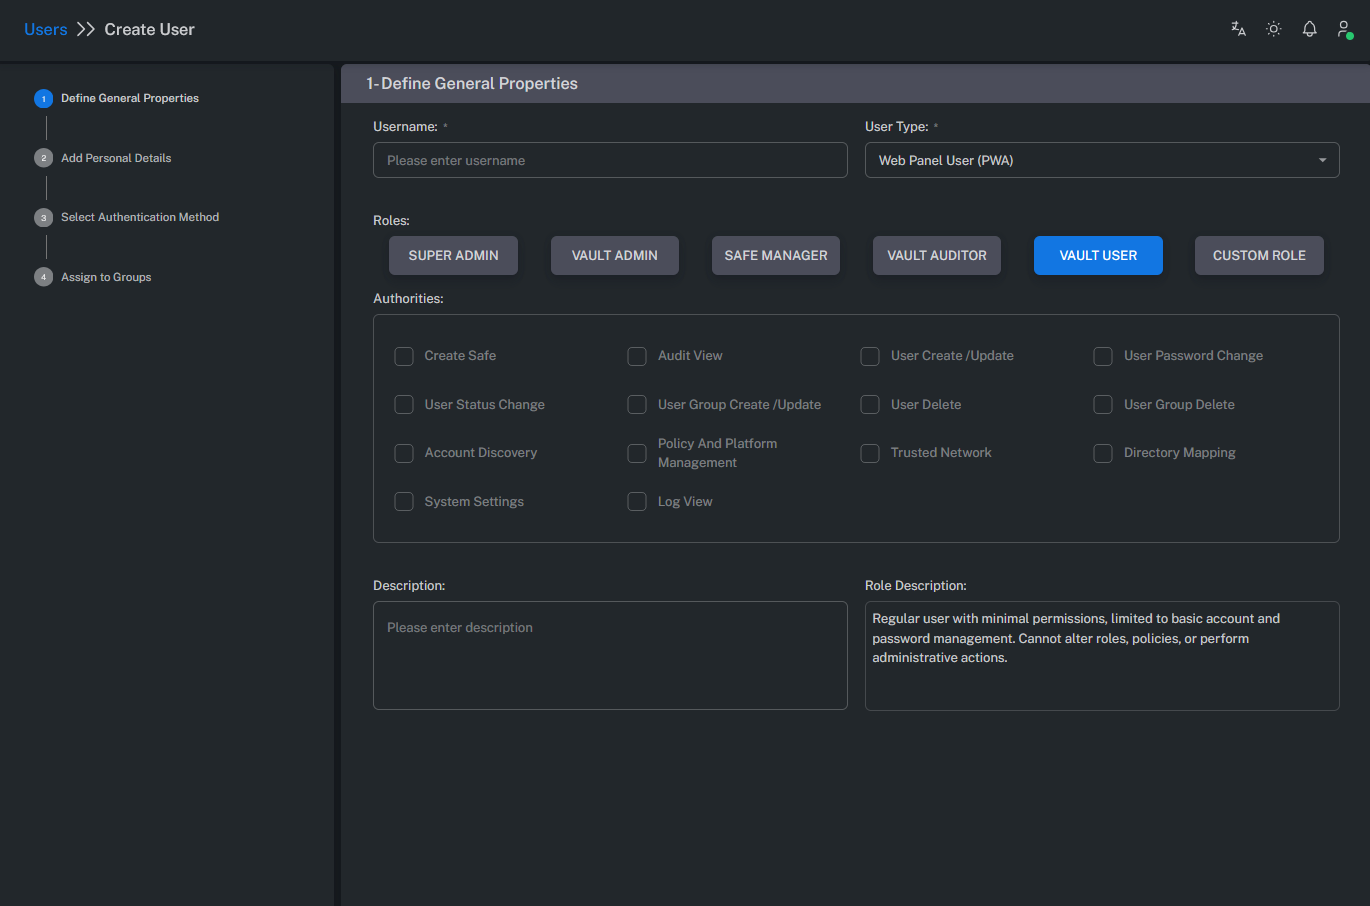Go to the Add Personal Details step
The width and height of the screenshot is (1370, 906).
[116, 157]
